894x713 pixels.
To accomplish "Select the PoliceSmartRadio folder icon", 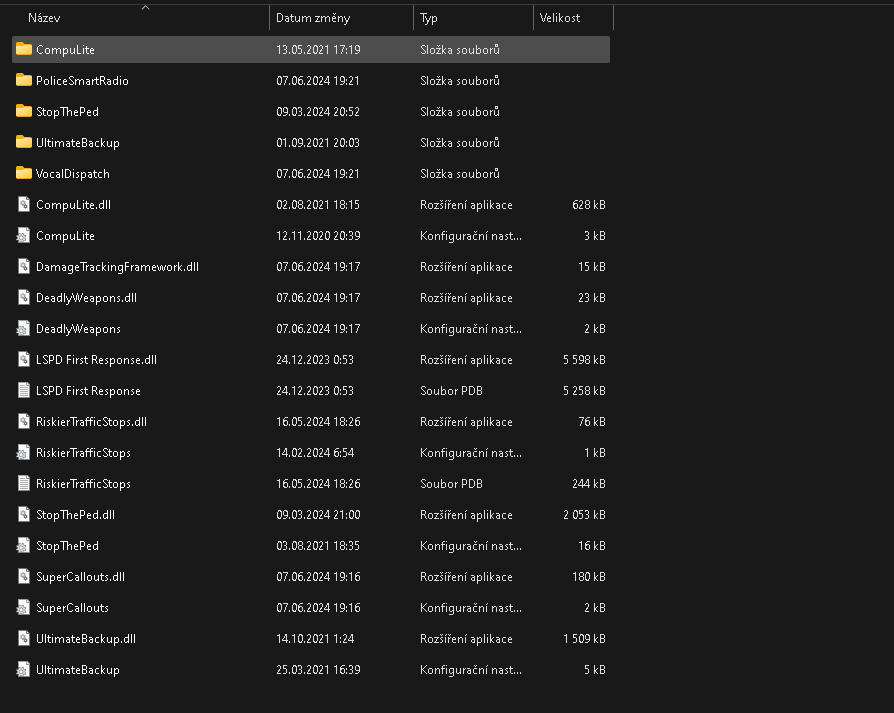I will 24,80.
